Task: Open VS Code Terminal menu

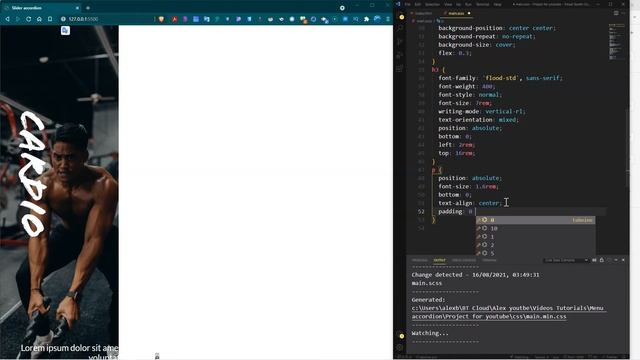Action: [x=483, y=4]
